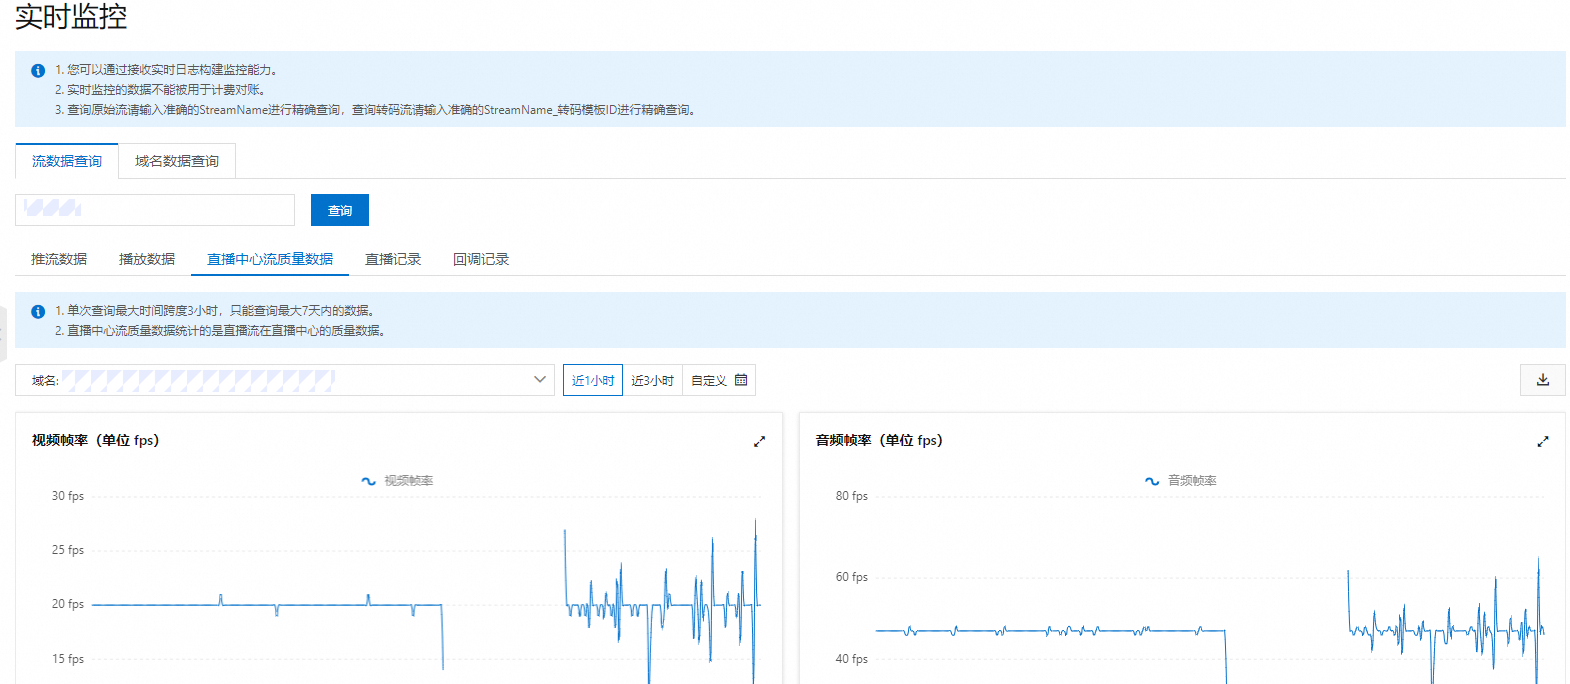Expand the 音频帧率 chart to fullscreen

(1543, 441)
